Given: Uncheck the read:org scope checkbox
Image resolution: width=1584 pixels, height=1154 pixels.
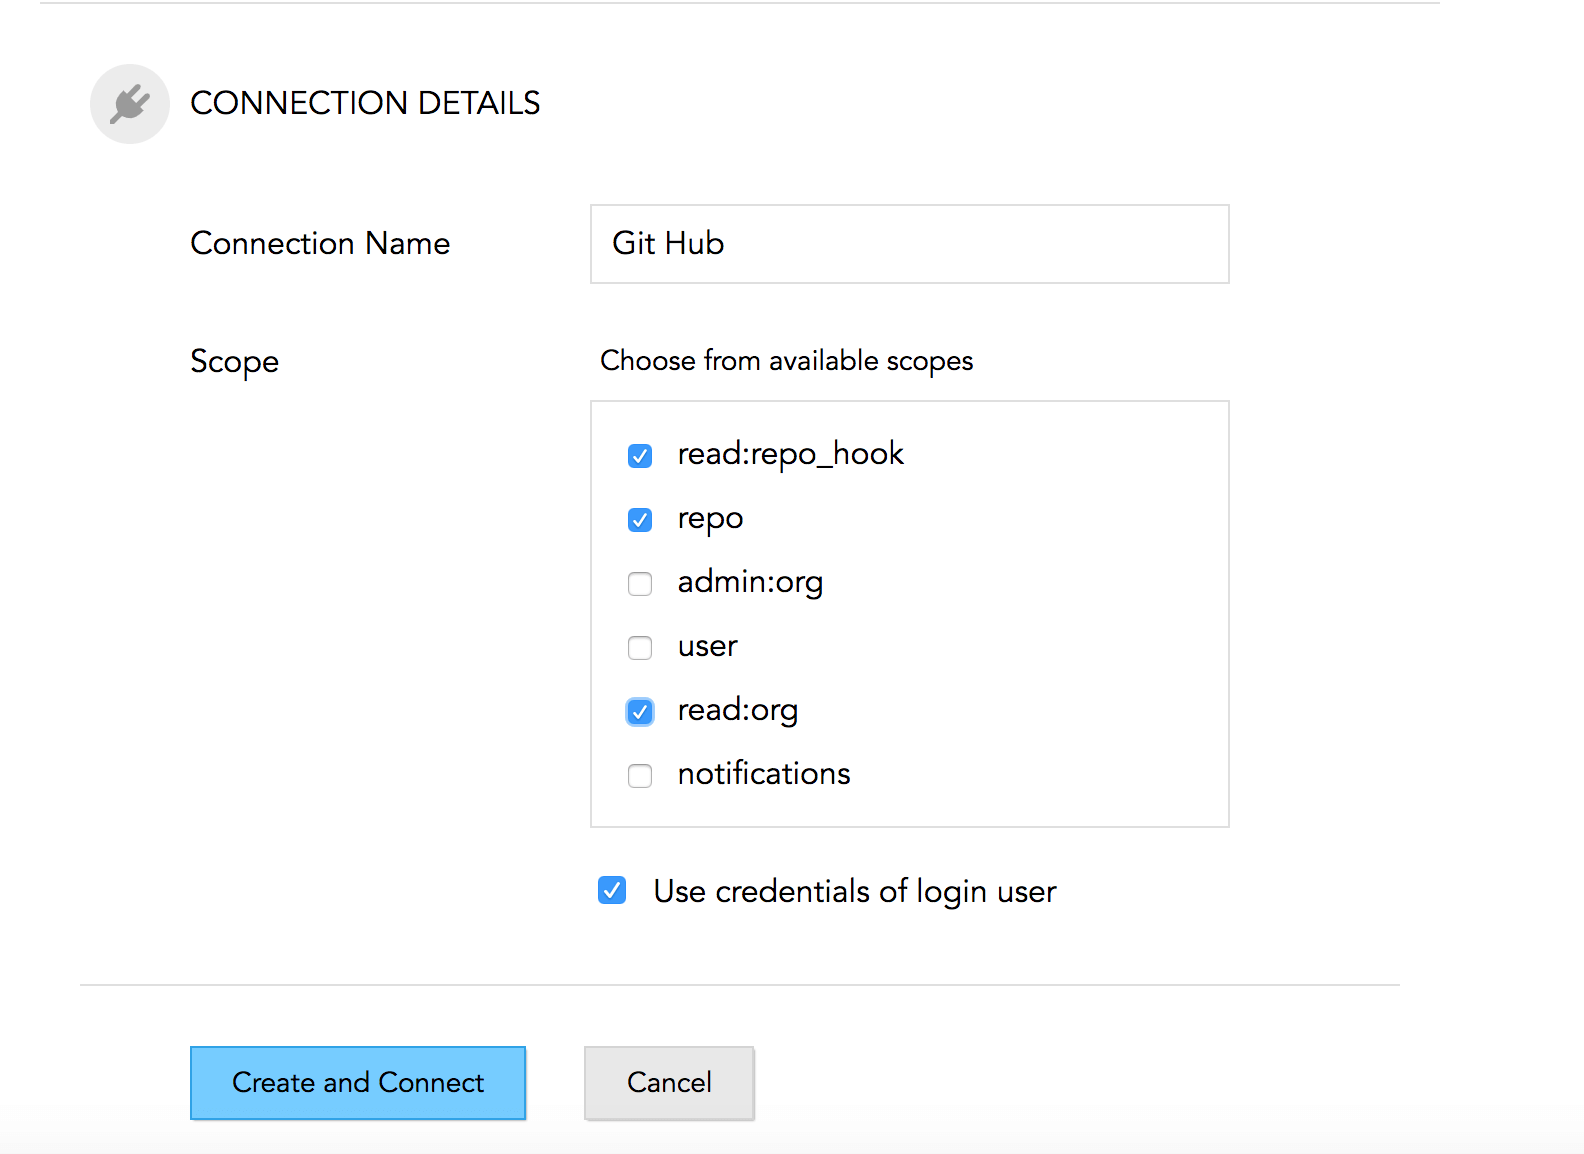Looking at the screenshot, I should point(640,712).
